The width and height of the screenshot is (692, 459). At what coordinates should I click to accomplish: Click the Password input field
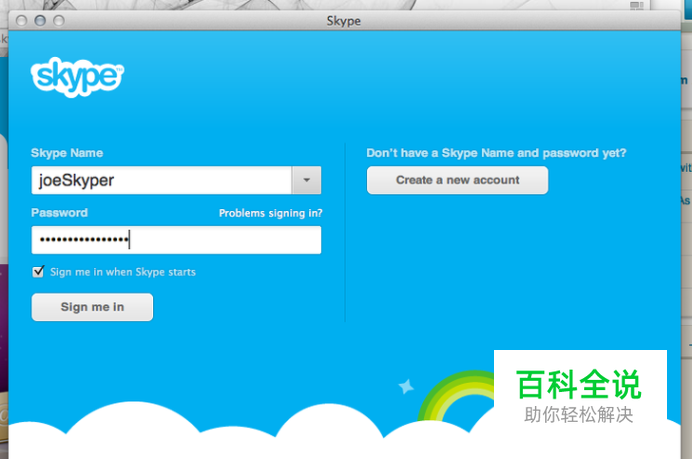point(176,240)
